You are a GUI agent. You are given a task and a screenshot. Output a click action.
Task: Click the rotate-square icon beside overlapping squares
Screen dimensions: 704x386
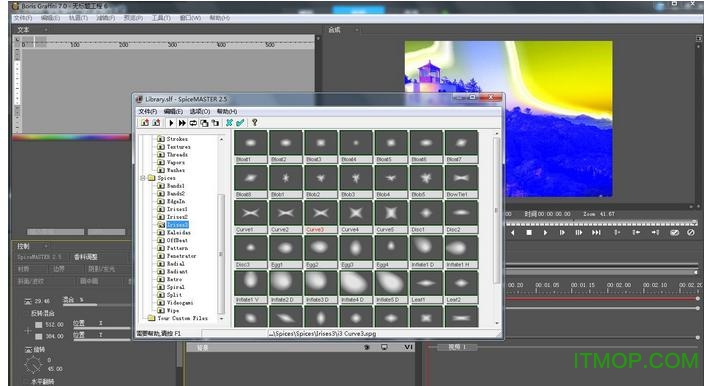[x=215, y=123]
